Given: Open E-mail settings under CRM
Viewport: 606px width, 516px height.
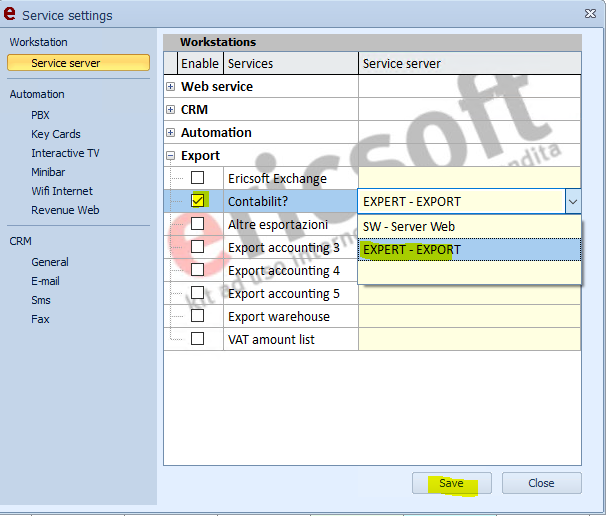Looking at the screenshot, I should (x=46, y=281).
